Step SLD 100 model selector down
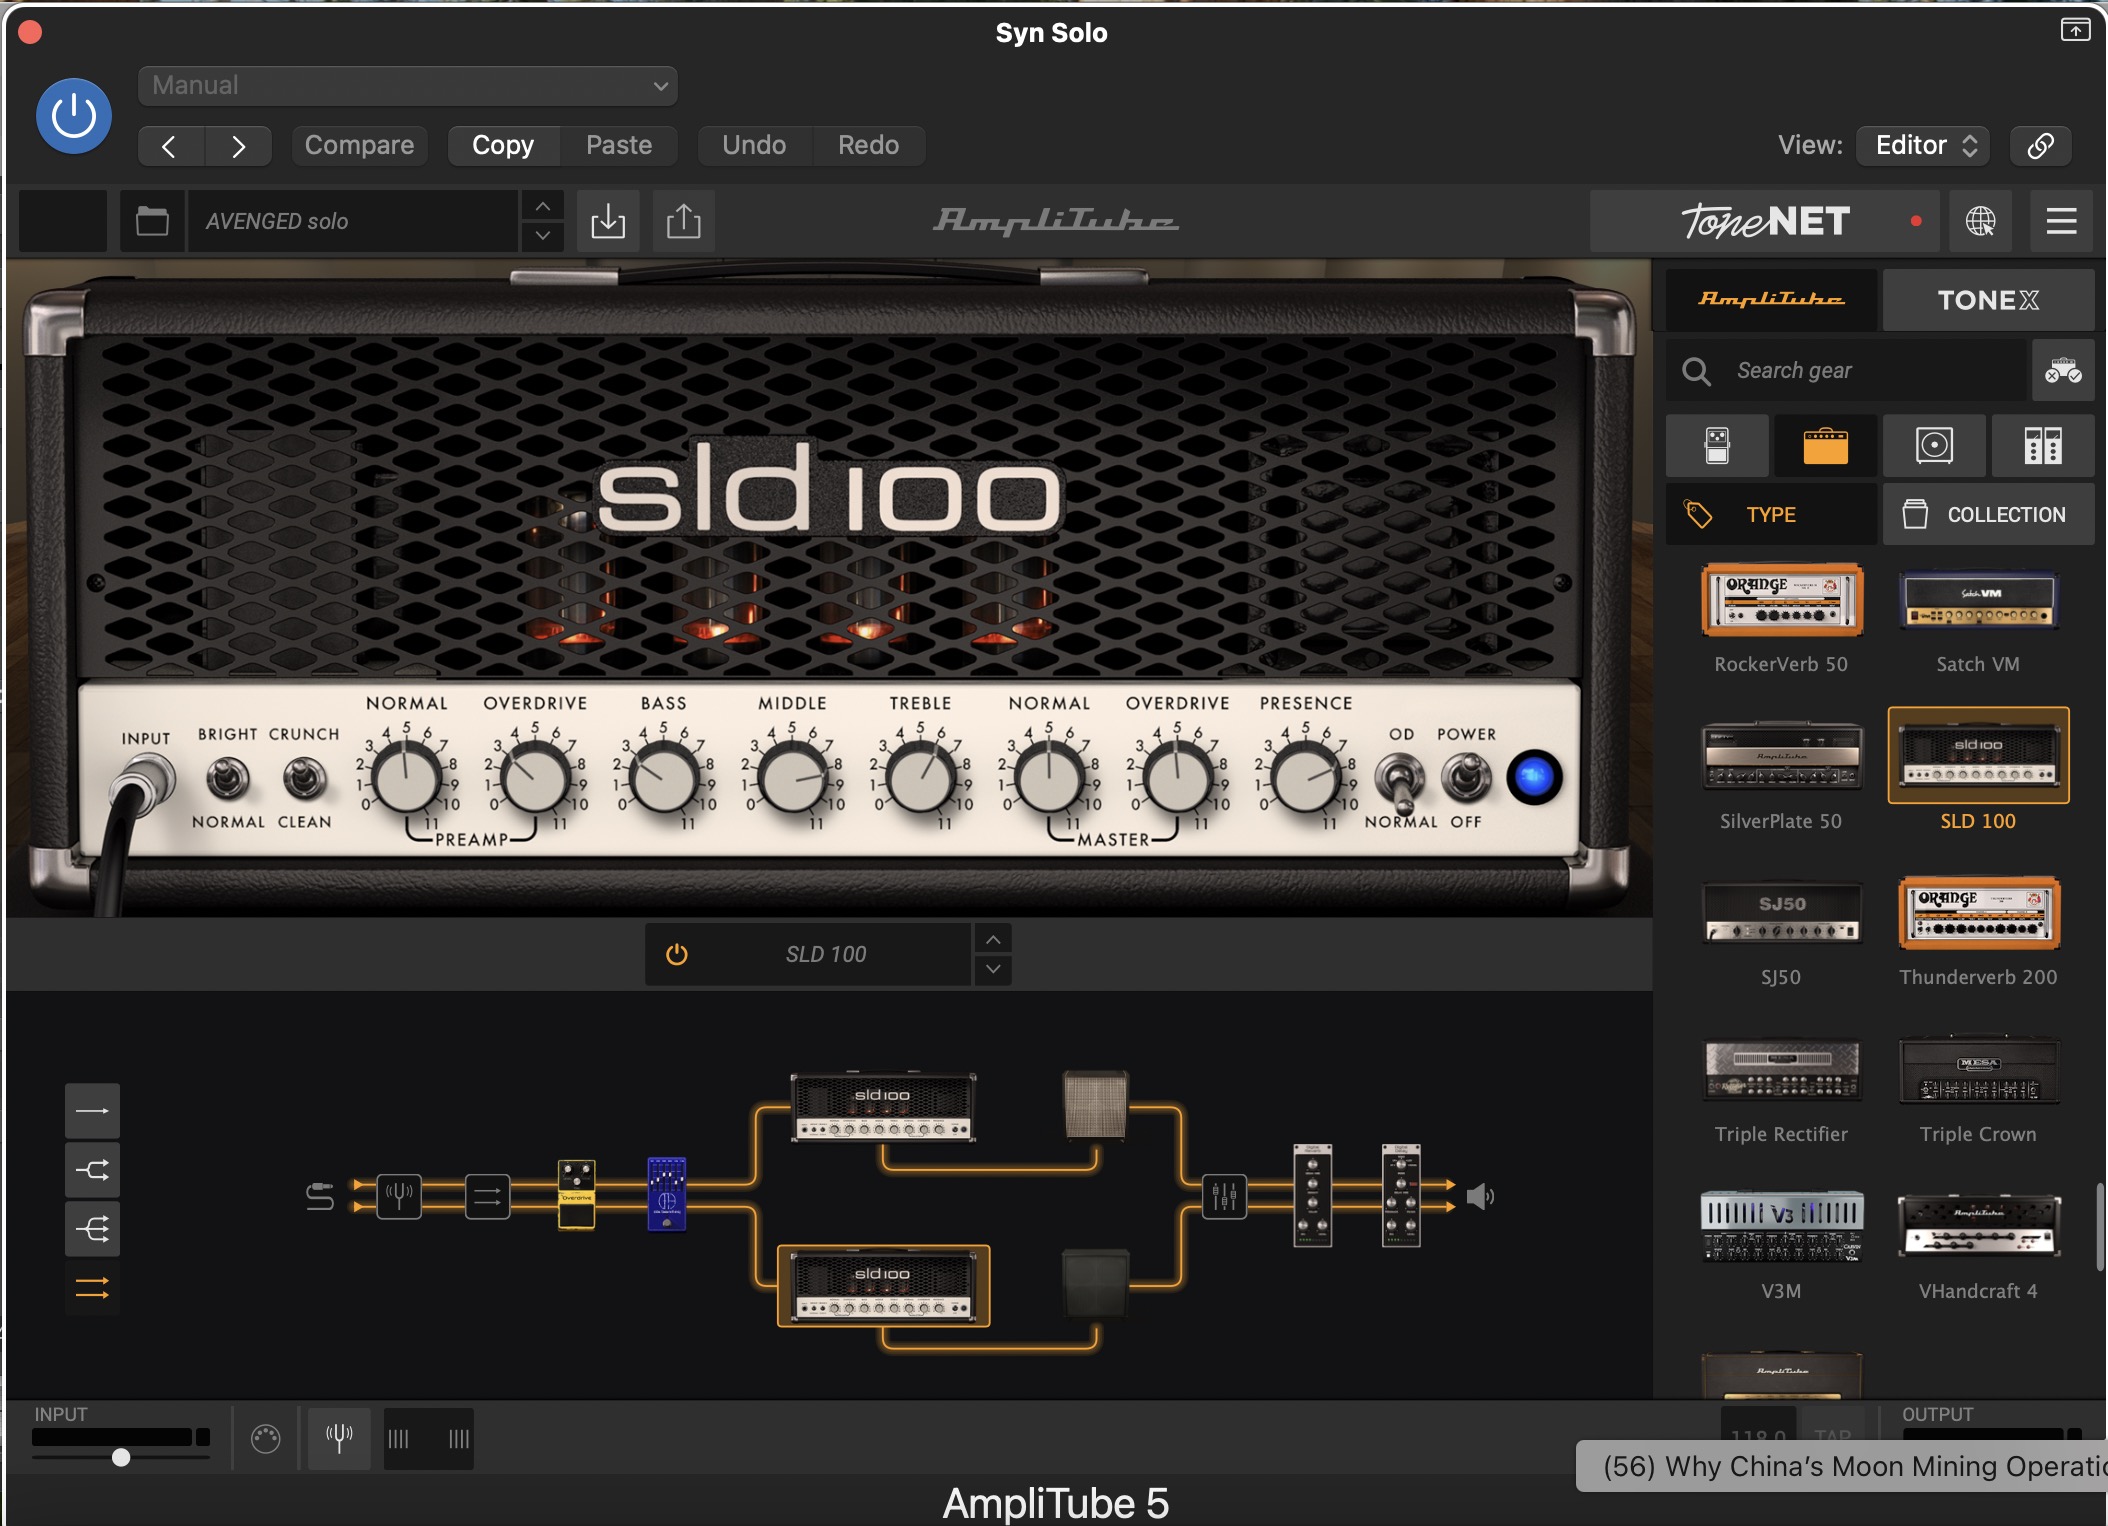Viewport: 2108px width, 1526px height. pyautogui.click(x=993, y=969)
